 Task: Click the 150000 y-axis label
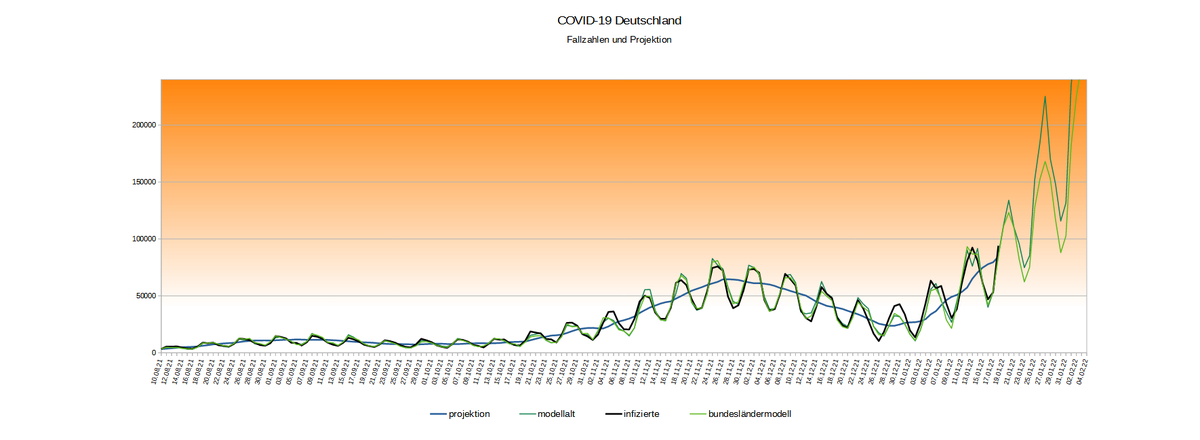(x=138, y=182)
